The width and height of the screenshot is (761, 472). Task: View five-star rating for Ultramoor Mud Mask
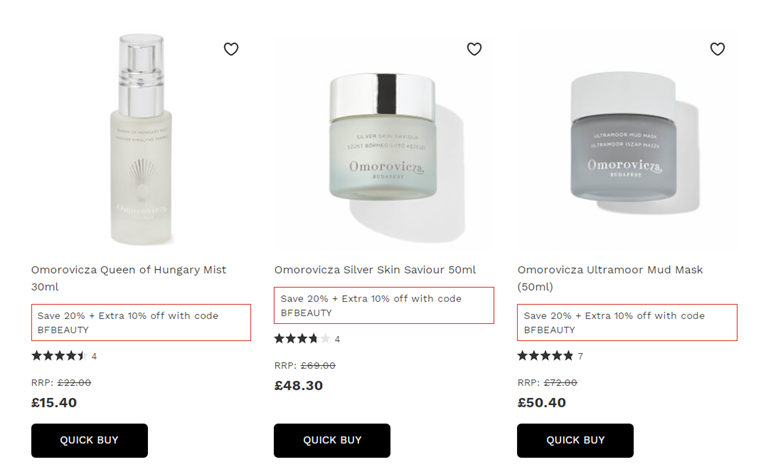(x=550, y=356)
